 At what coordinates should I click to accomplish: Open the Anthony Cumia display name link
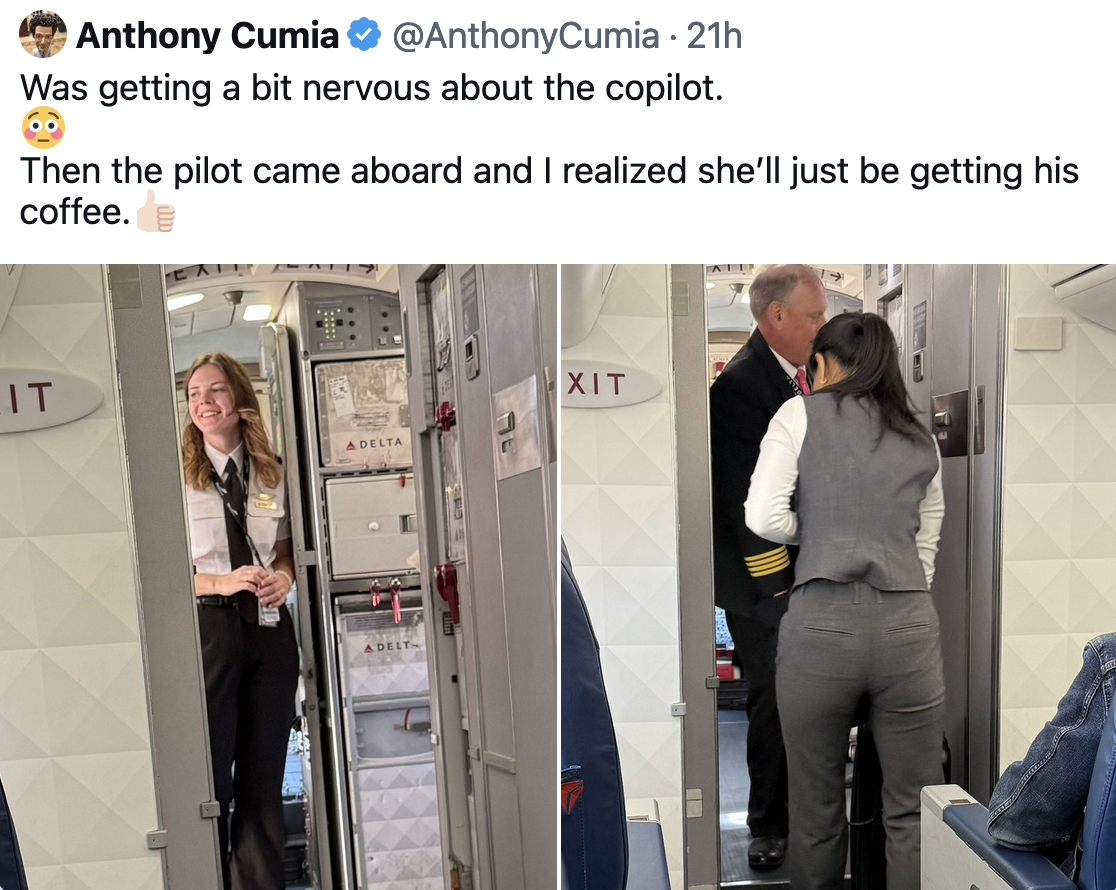[207, 36]
